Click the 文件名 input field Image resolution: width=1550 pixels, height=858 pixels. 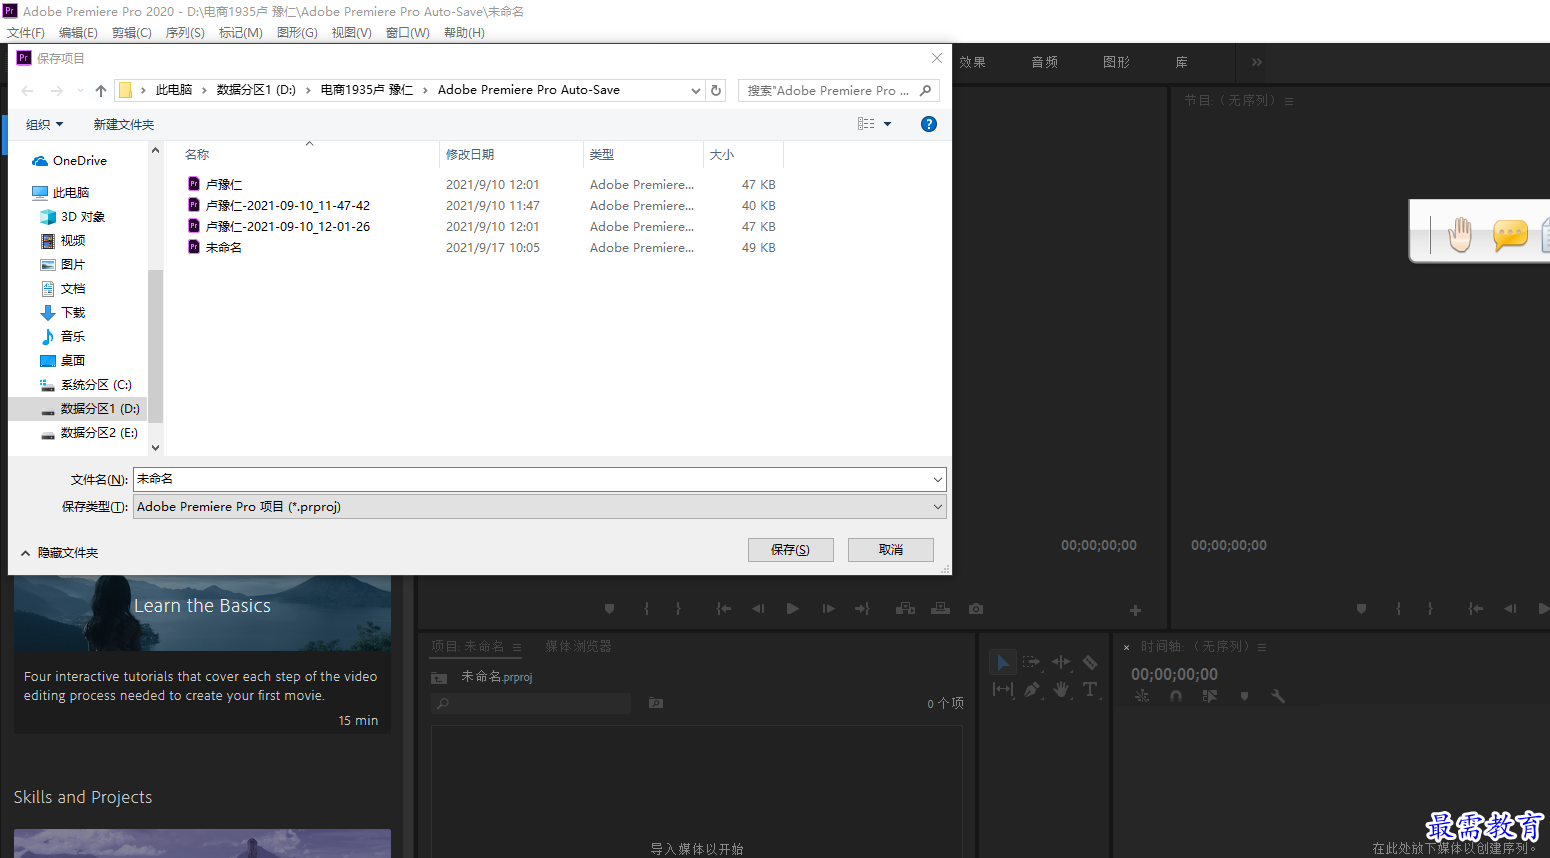tap(532, 479)
